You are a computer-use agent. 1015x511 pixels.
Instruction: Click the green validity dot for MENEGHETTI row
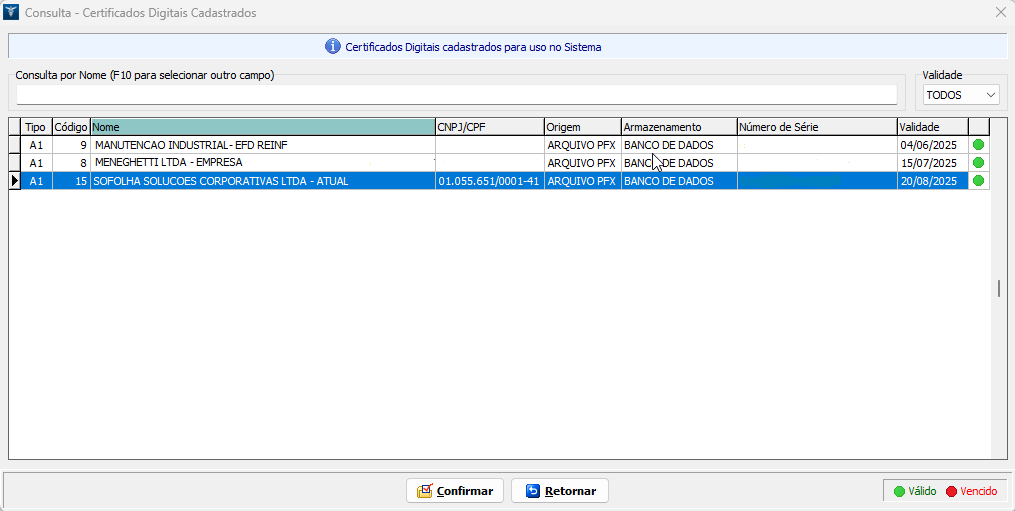pos(978,163)
